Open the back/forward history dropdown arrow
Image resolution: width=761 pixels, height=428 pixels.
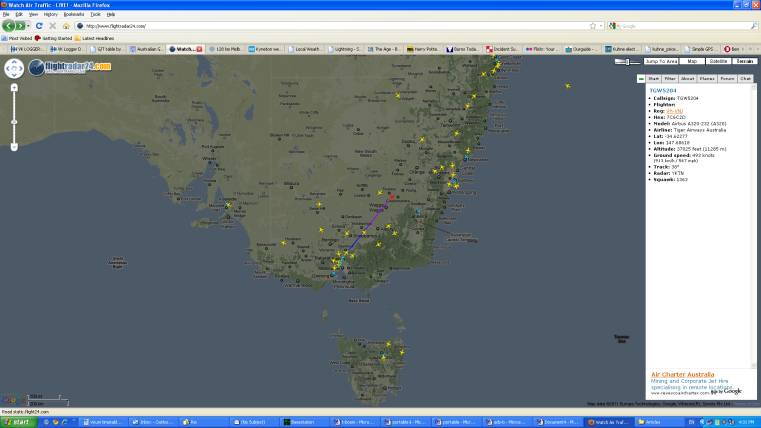pos(28,26)
